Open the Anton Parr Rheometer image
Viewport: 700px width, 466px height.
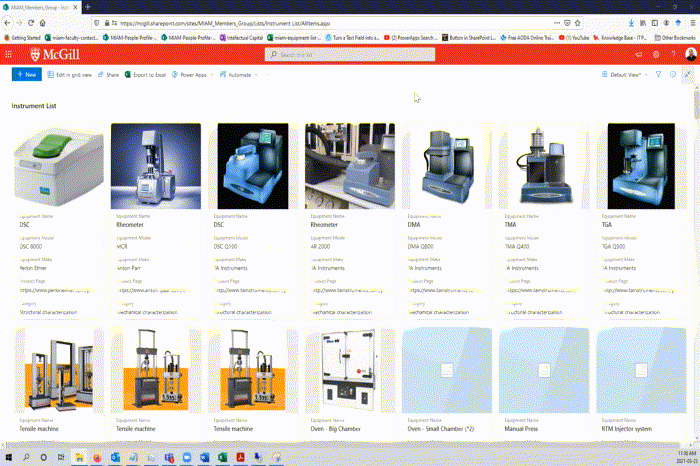click(156, 166)
